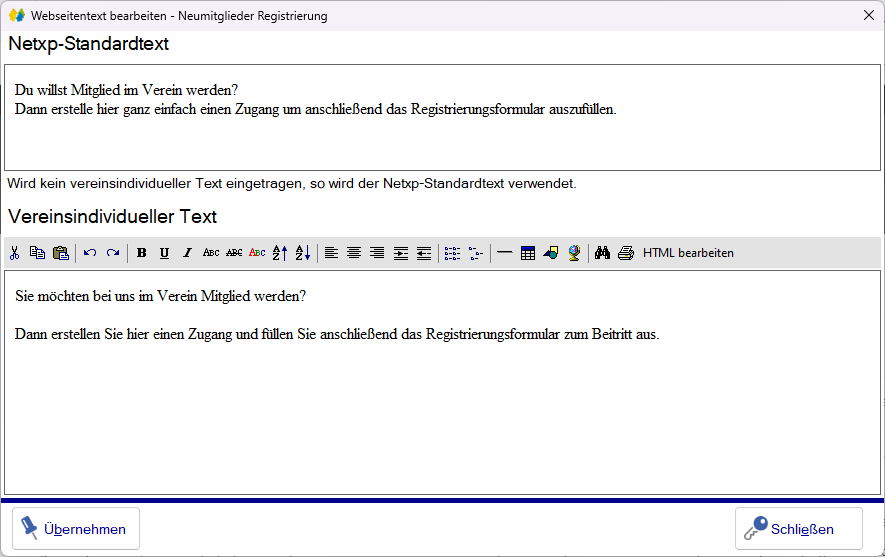Viewport: 885px width, 557px height.
Task: Increase paragraph indent
Action: tap(401, 253)
